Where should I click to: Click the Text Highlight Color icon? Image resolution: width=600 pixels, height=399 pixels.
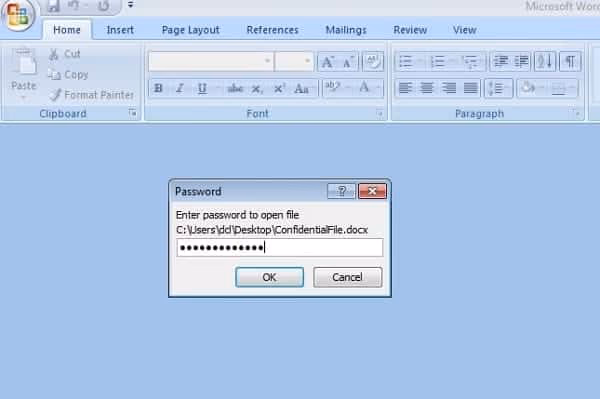tap(333, 88)
